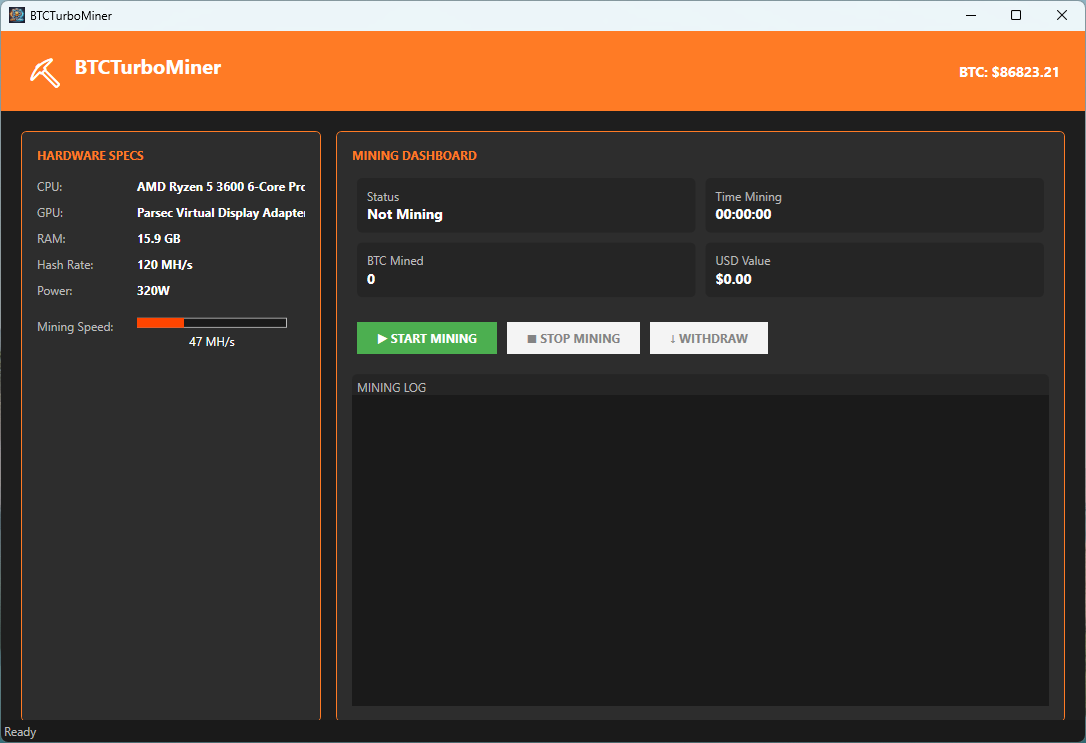Screen dimensions: 1086x743
Task: Click the BTCTurboMiner title bar app icon
Action: [x=16, y=15]
